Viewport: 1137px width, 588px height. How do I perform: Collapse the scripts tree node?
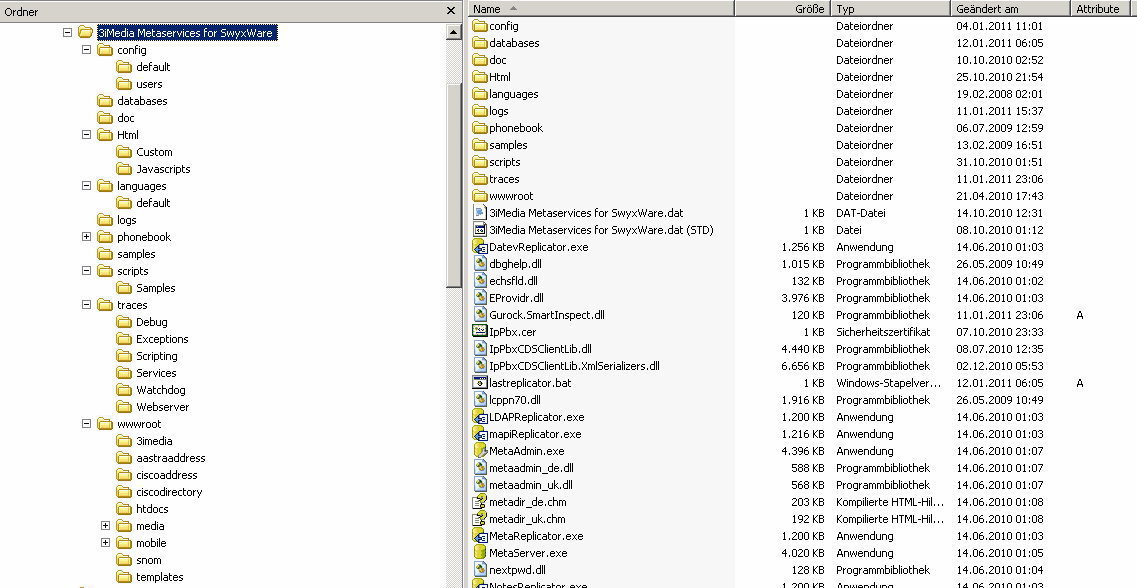pos(86,271)
